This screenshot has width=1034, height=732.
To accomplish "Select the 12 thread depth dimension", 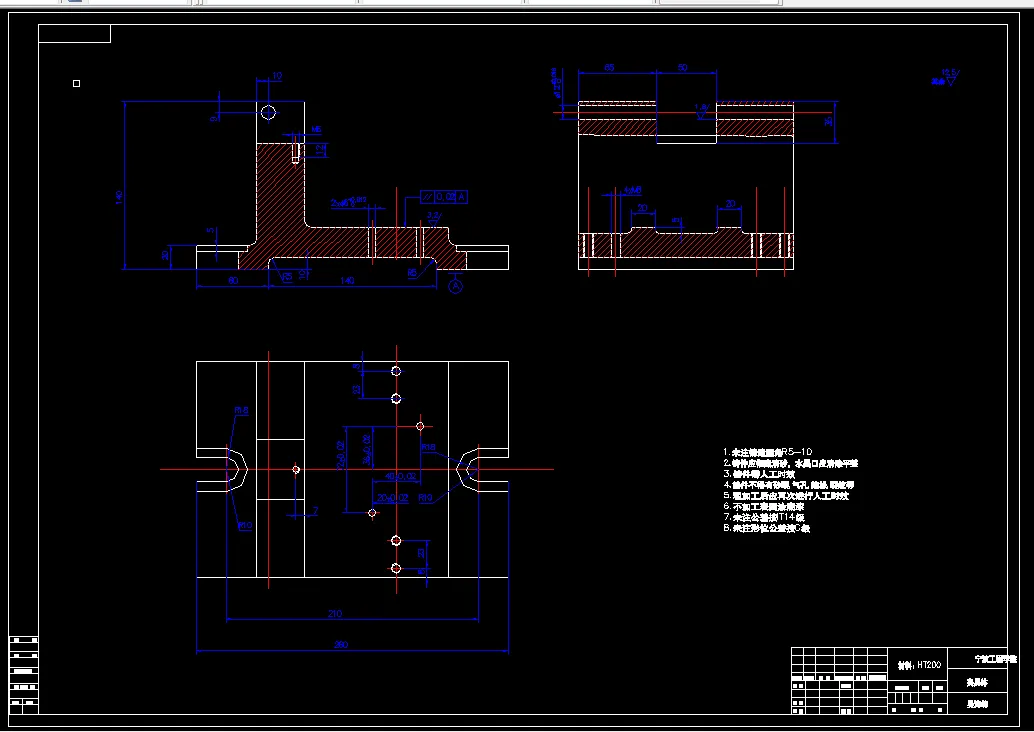I will (320, 150).
